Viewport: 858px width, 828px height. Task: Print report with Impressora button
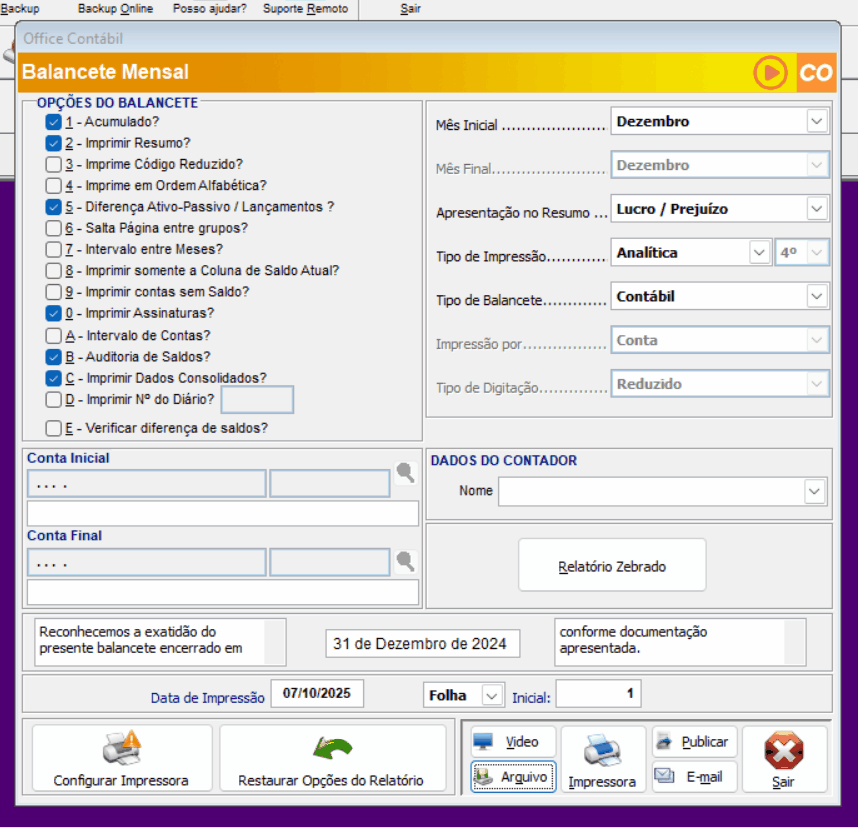tap(601, 759)
